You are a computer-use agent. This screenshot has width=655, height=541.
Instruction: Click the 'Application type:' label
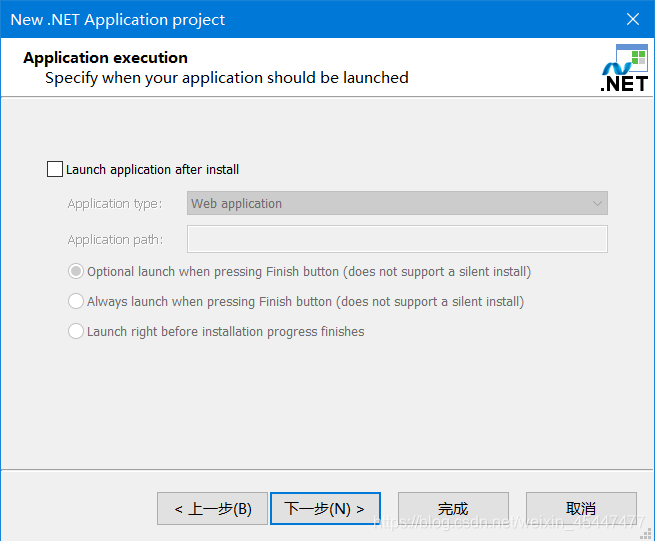pyautogui.click(x=115, y=204)
